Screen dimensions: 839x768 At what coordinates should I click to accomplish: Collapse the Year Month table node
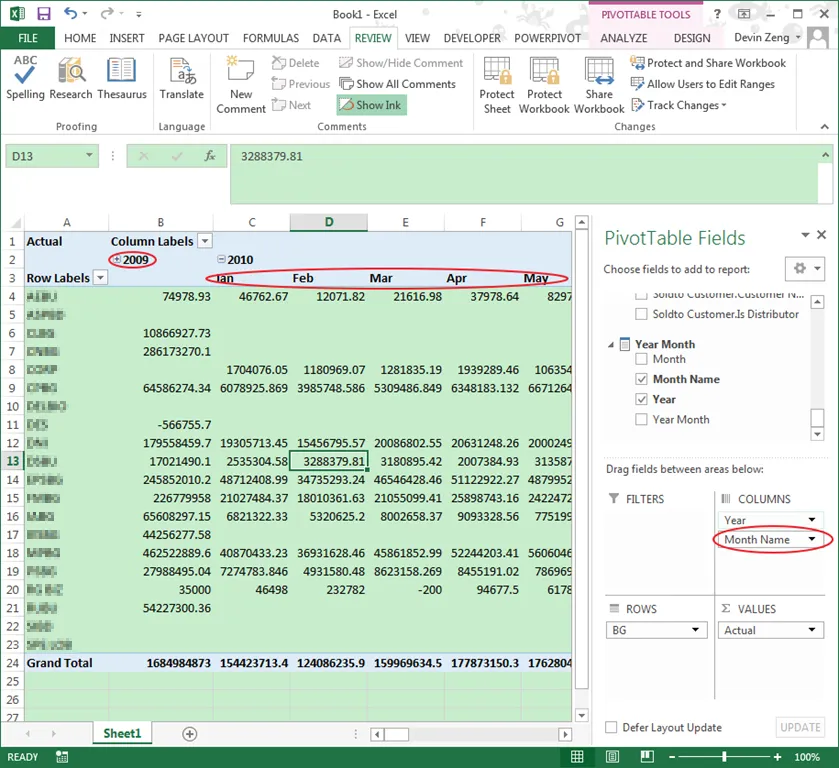(x=611, y=345)
